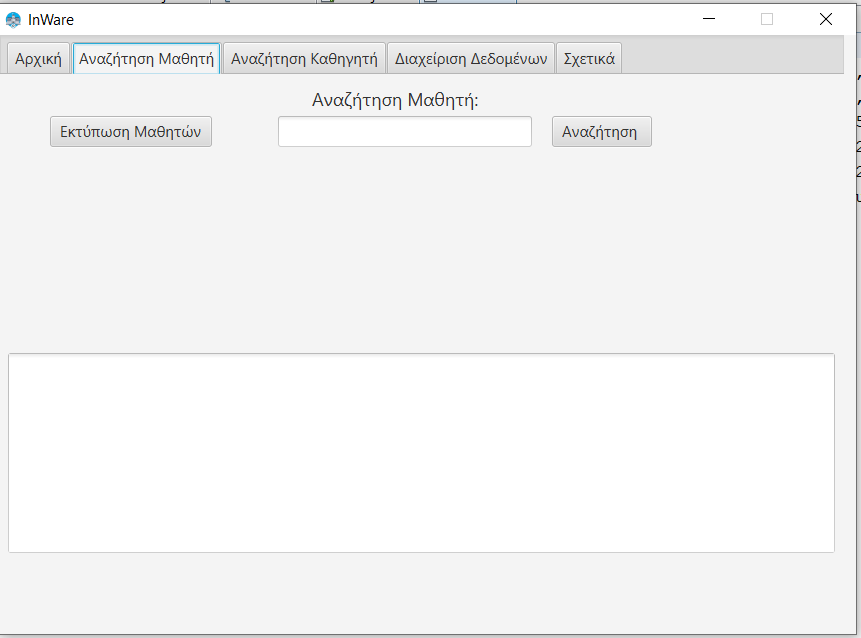The image size is (861, 638).
Task: Click inside the student search text field
Action: pos(404,131)
